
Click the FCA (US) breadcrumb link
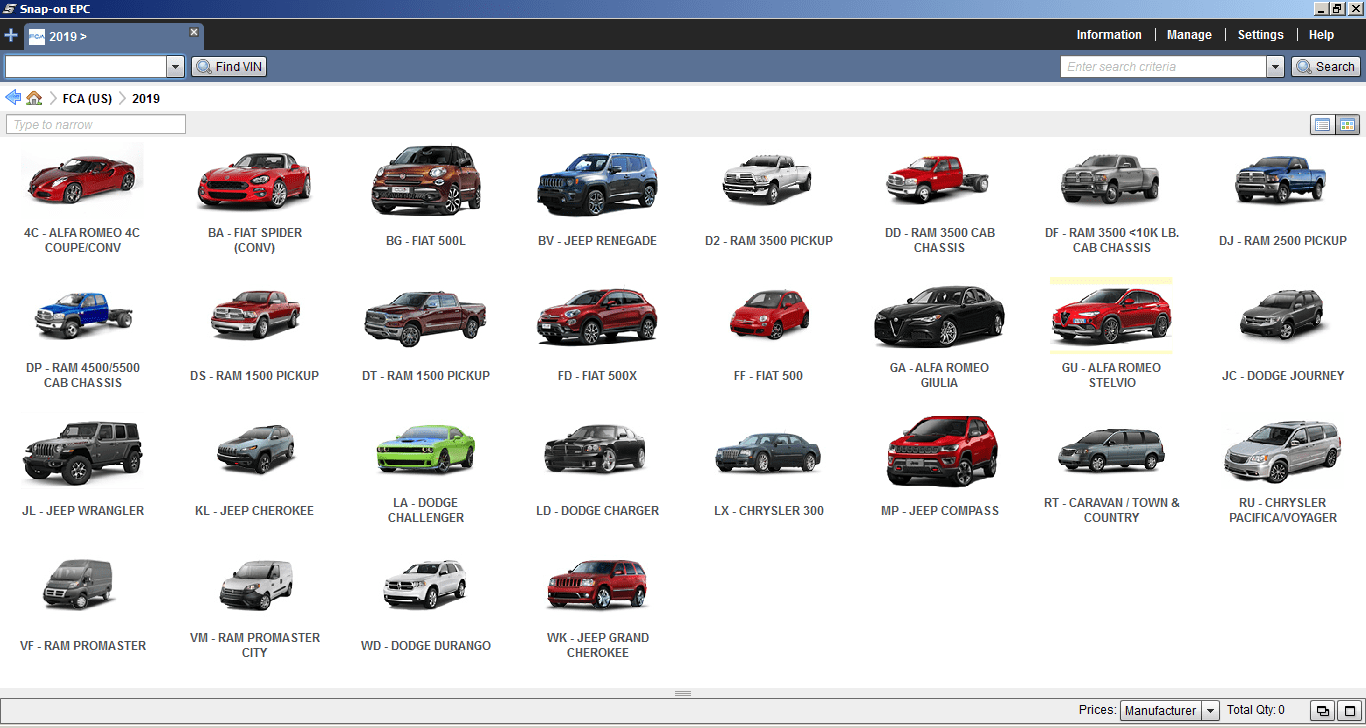86,98
